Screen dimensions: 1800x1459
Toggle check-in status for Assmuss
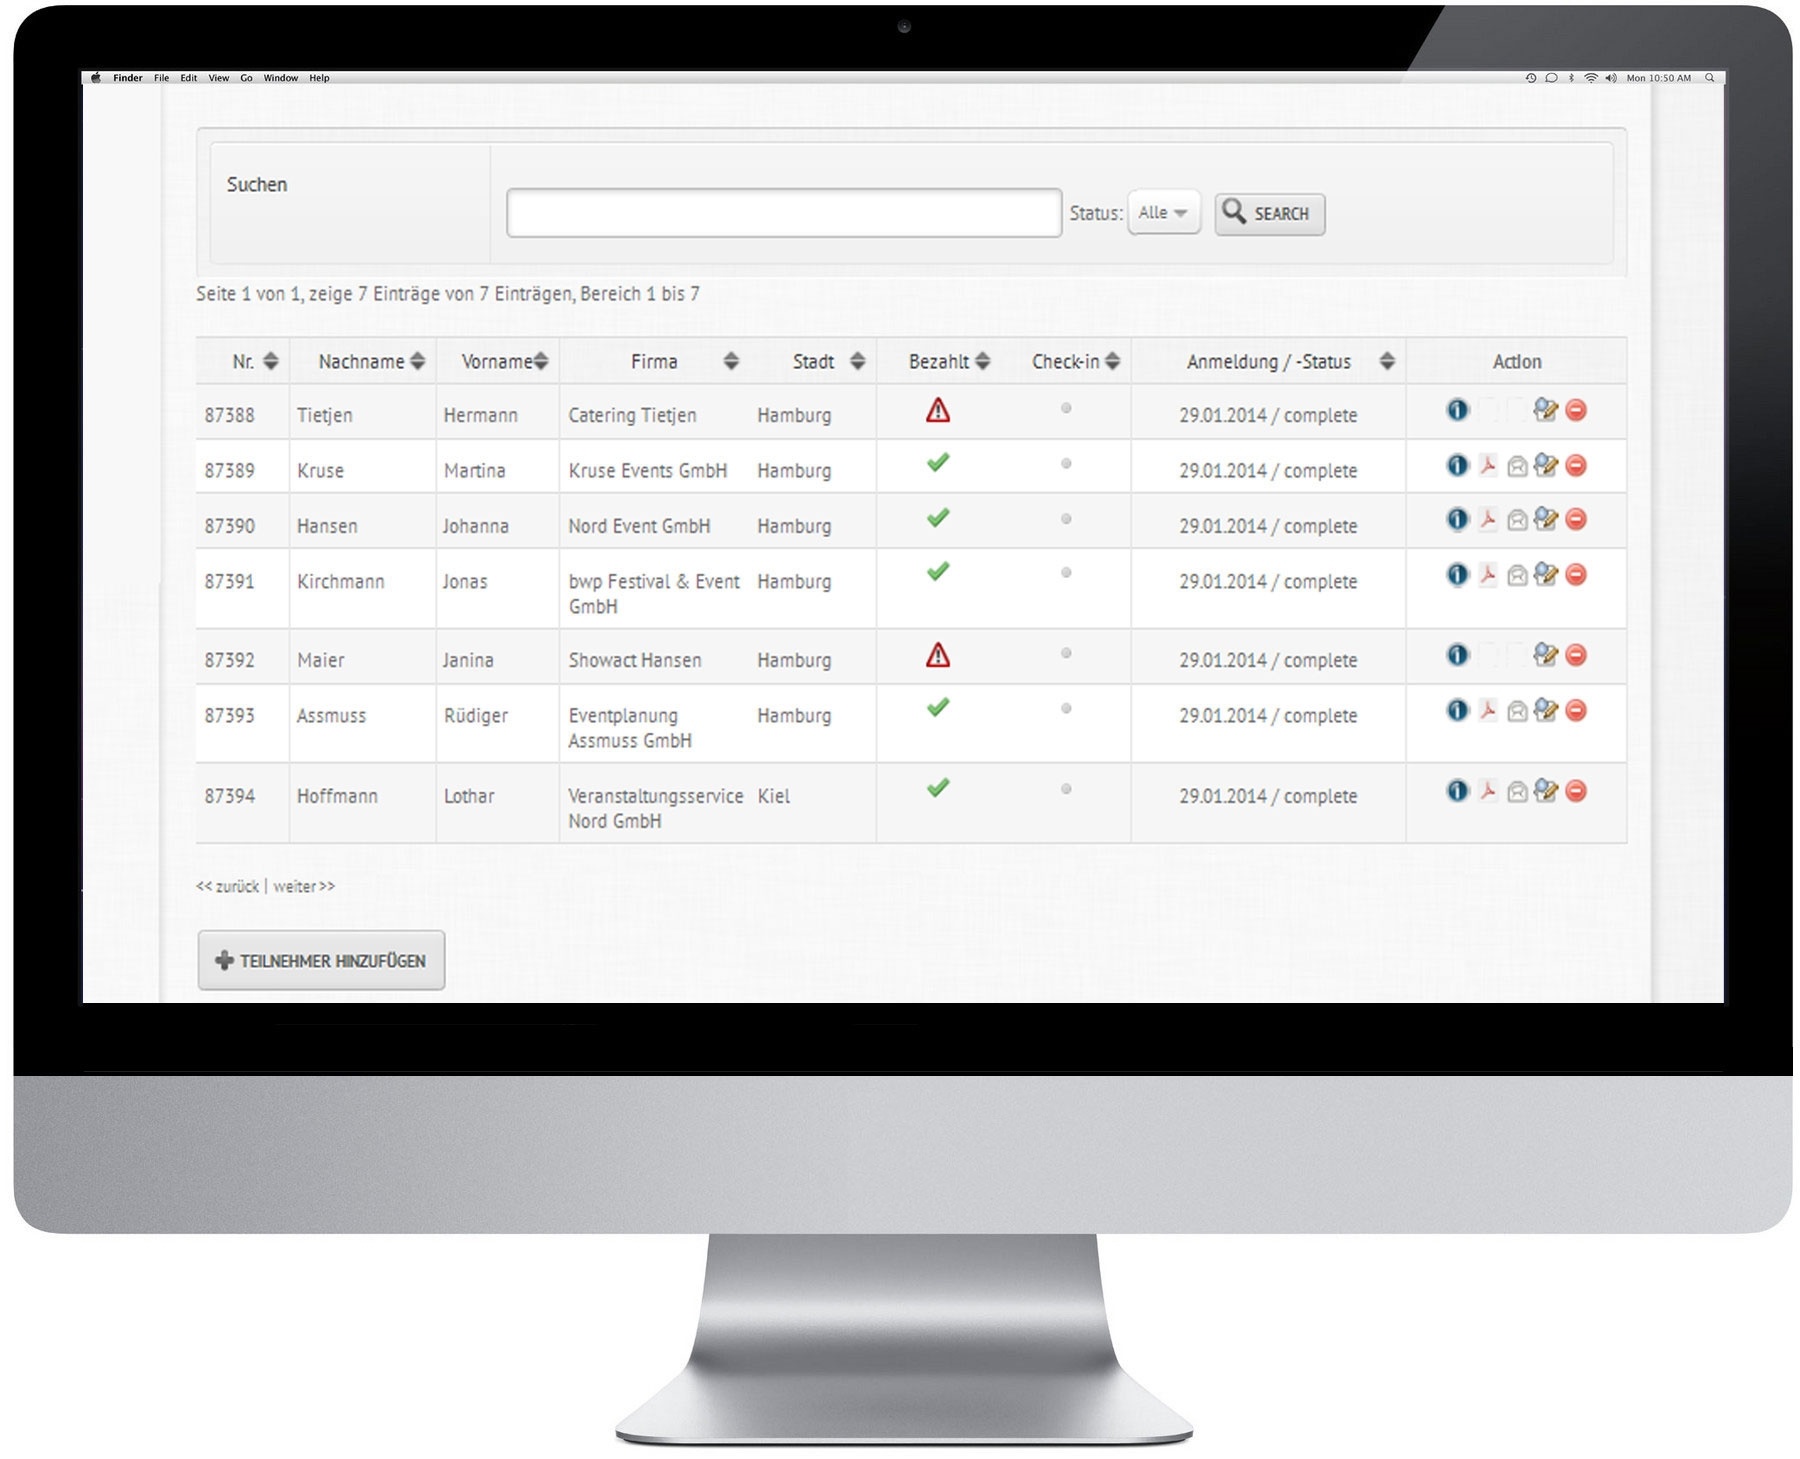click(1066, 708)
